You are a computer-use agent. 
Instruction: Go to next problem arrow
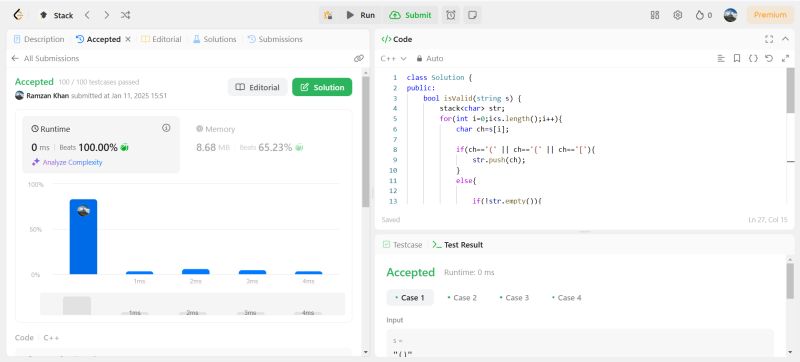[106, 15]
